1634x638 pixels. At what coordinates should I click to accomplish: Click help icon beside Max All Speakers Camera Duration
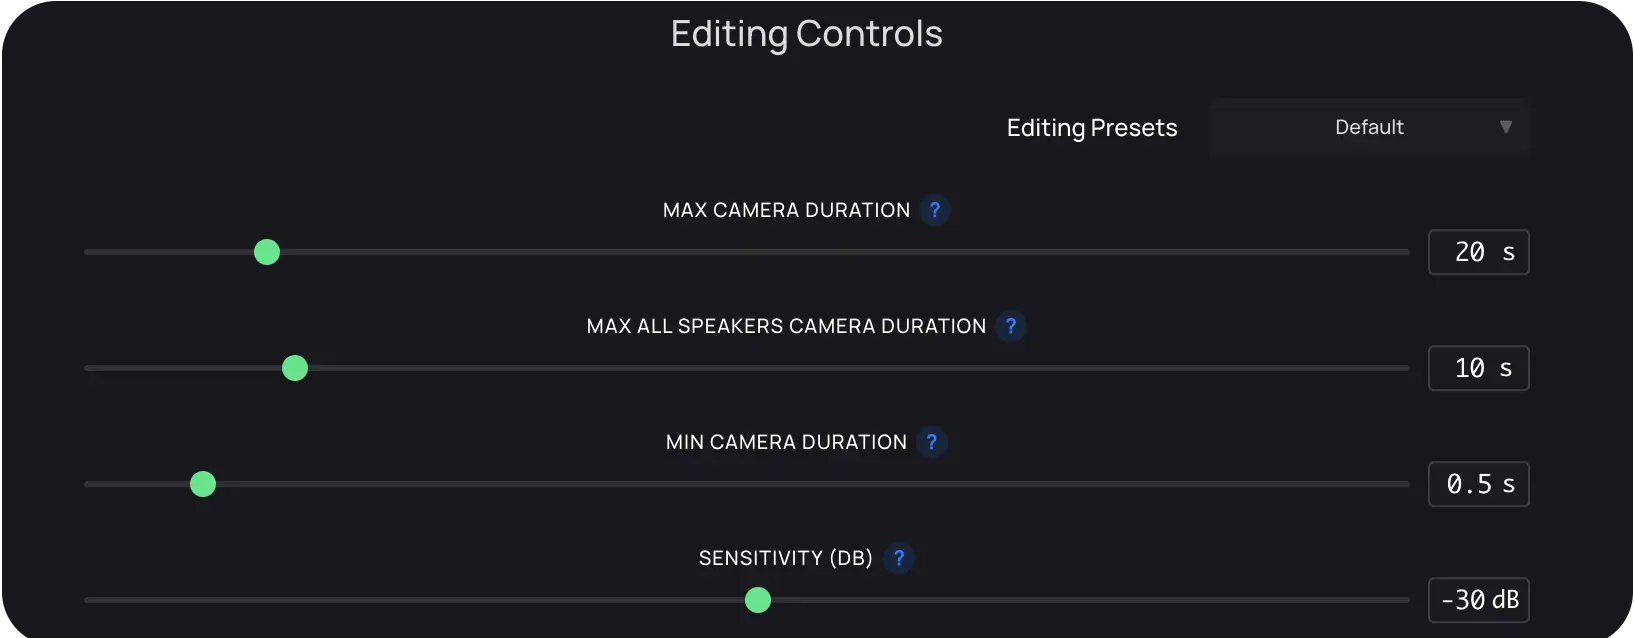(1011, 326)
